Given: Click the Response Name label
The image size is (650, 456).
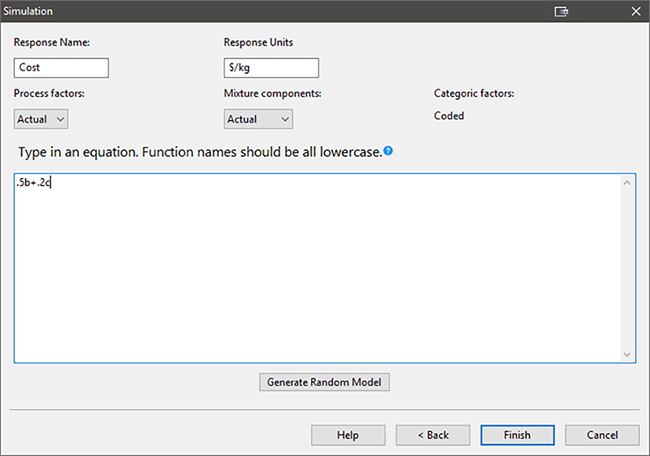Looking at the screenshot, I should click(x=51, y=43).
